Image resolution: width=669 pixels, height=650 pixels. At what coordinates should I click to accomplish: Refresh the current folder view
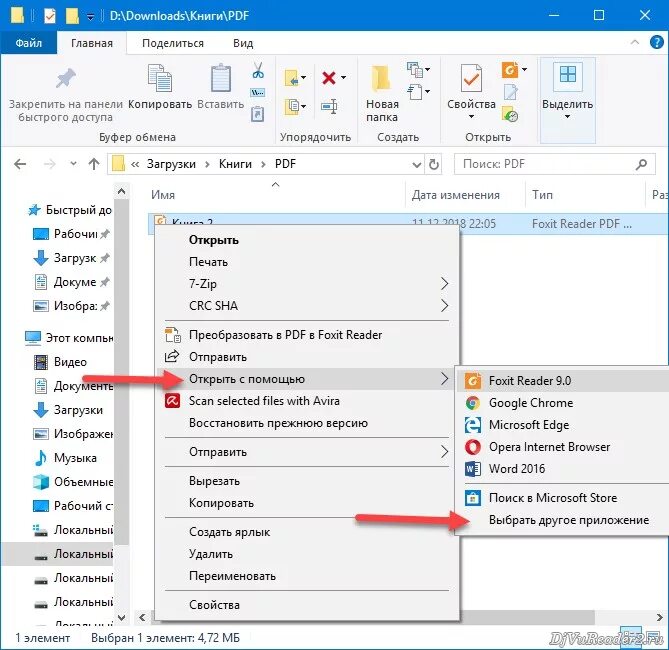(x=433, y=164)
